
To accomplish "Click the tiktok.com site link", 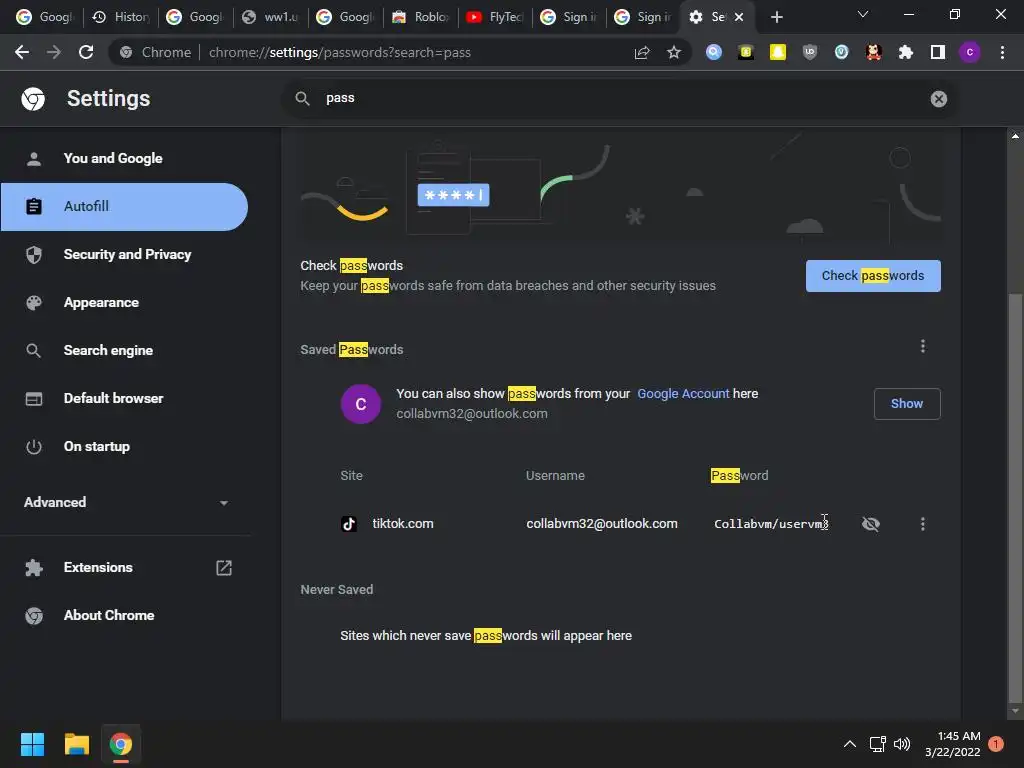I will tap(403, 524).
